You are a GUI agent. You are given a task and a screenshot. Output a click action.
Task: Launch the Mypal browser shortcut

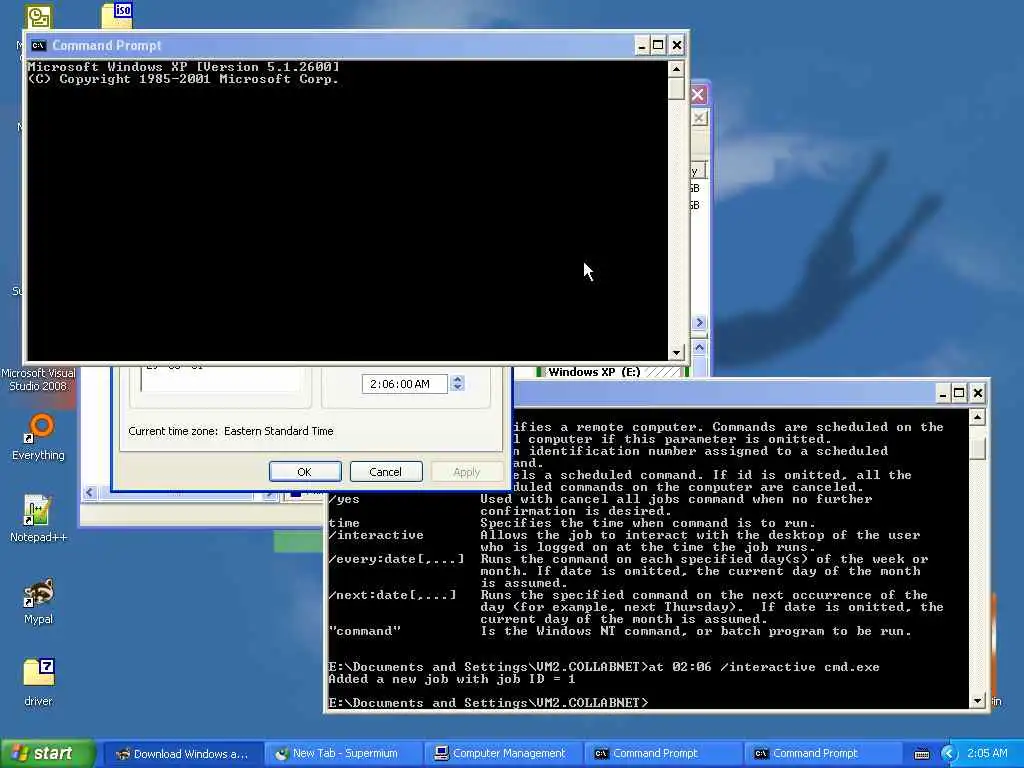[x=38, y=601]
